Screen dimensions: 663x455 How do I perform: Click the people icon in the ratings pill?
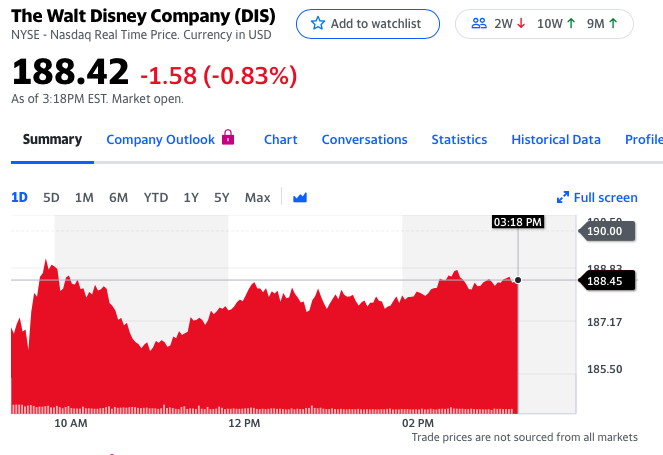(x=478, y=24)
